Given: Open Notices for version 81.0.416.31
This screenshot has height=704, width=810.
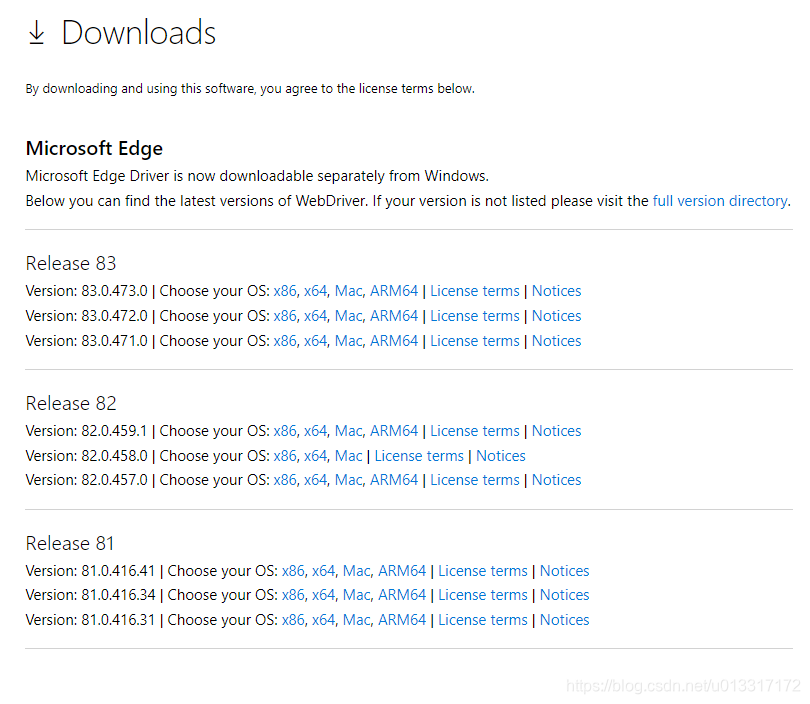Looking at the screenshot, I should coord(565,620).
